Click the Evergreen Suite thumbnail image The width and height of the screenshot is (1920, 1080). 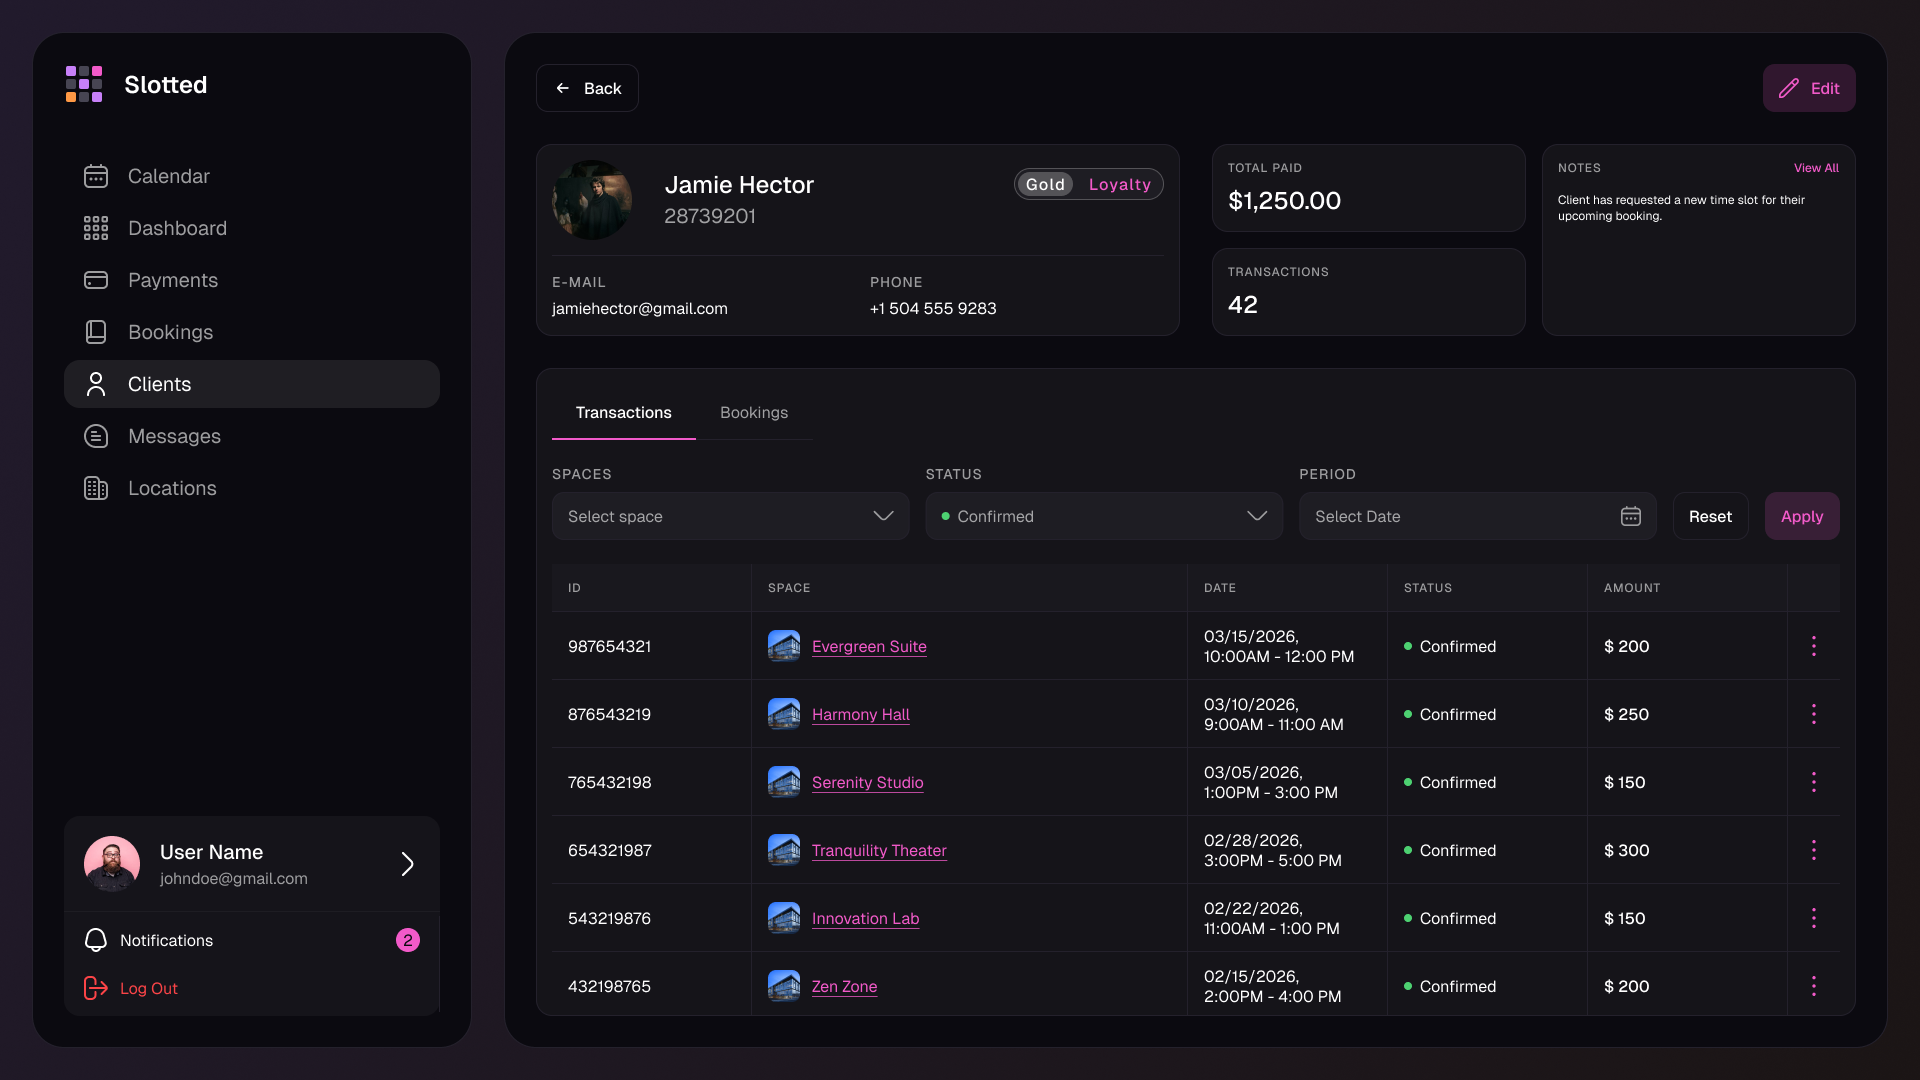pos(784,646)
